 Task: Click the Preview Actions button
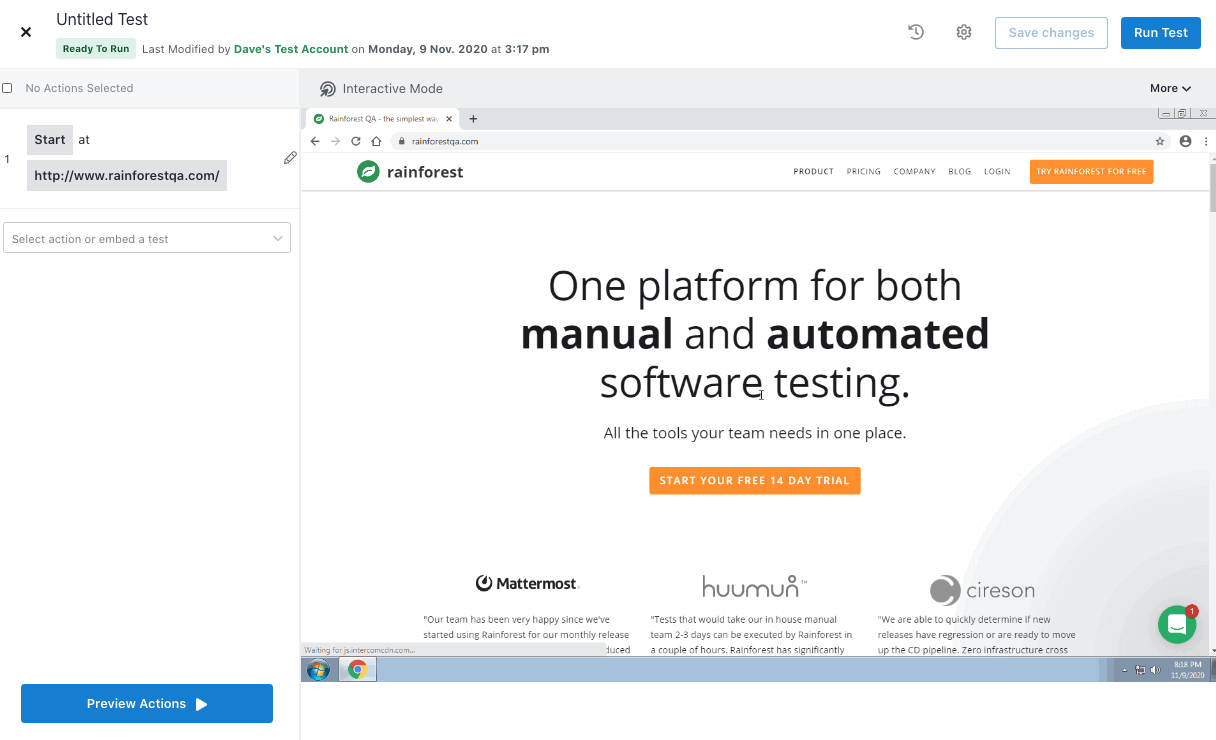[147, 704]
